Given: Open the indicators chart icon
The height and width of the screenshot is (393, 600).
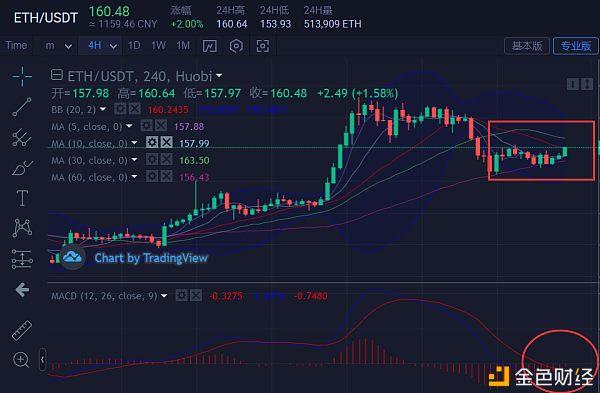Looking at the screenshot, I should click(210, 46).
